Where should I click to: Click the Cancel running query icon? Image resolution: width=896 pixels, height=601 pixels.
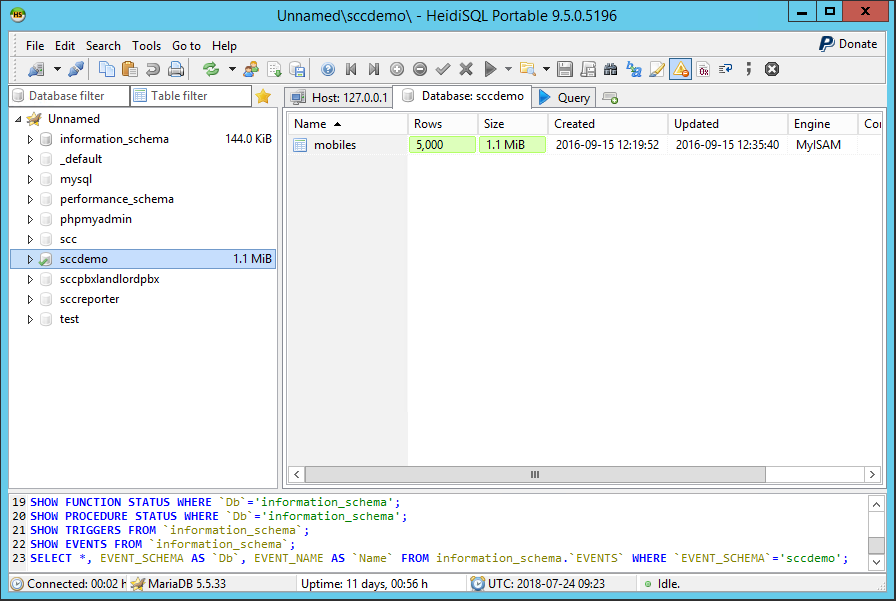[772, 70]
